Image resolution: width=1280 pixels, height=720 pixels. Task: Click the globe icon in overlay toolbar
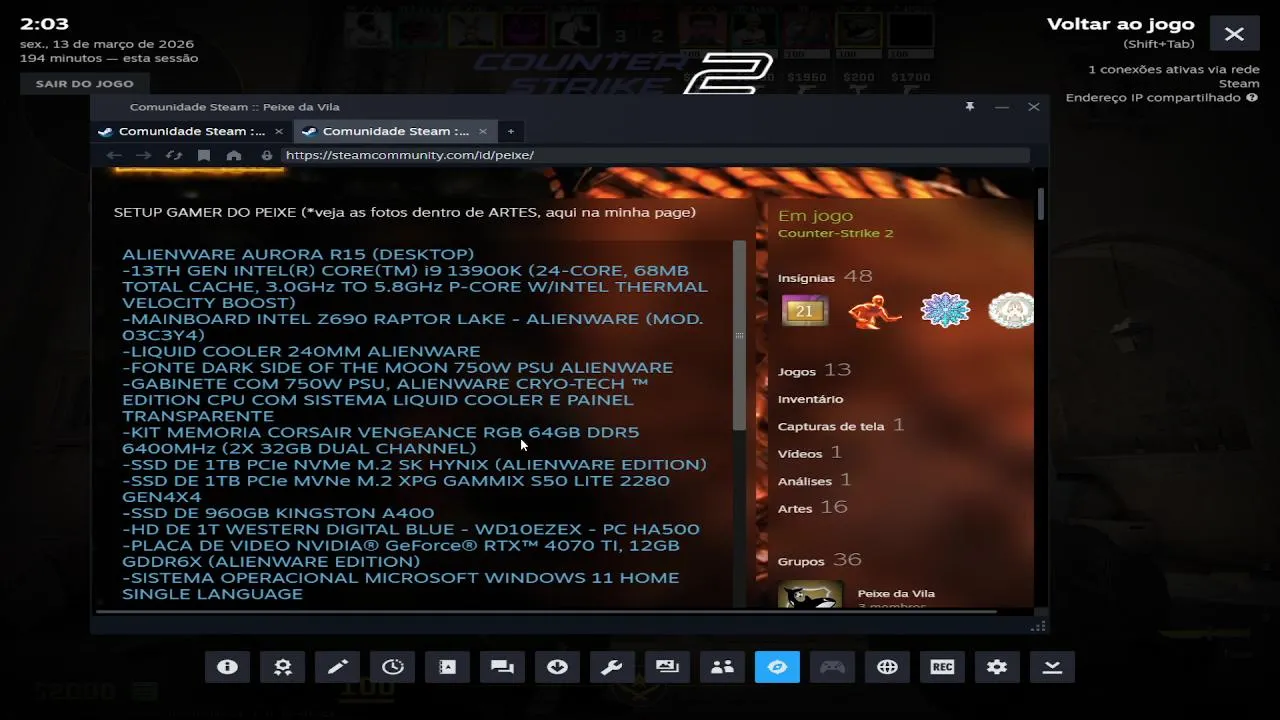[887, 667]
